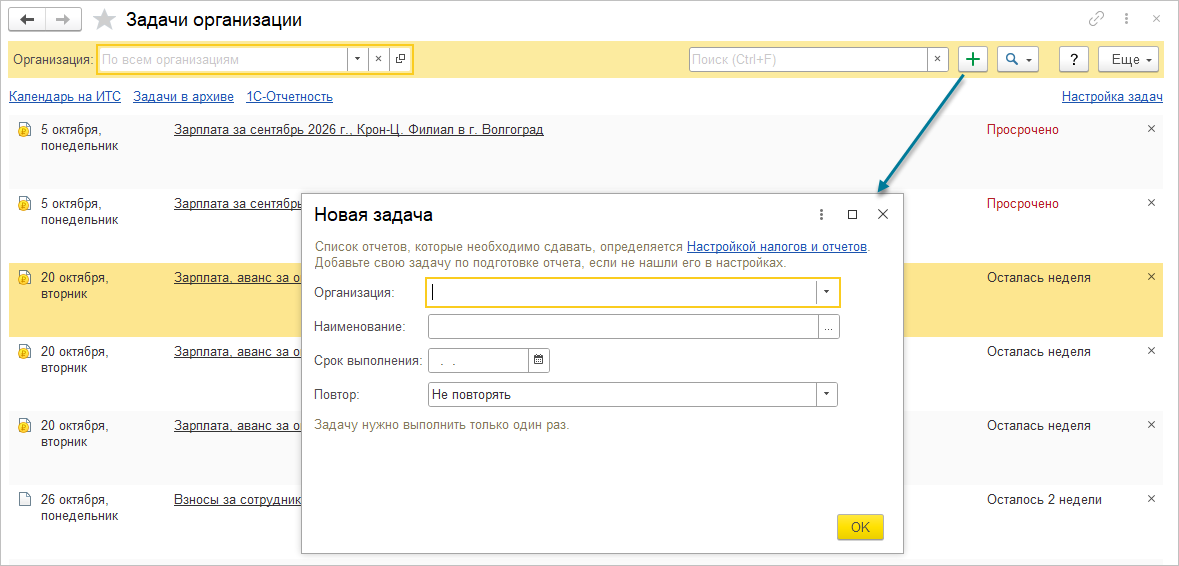1179x566 pixels.
Task: Open the dialog's three-dots menu
Action: pyautogui.click(x=821, y=214)
